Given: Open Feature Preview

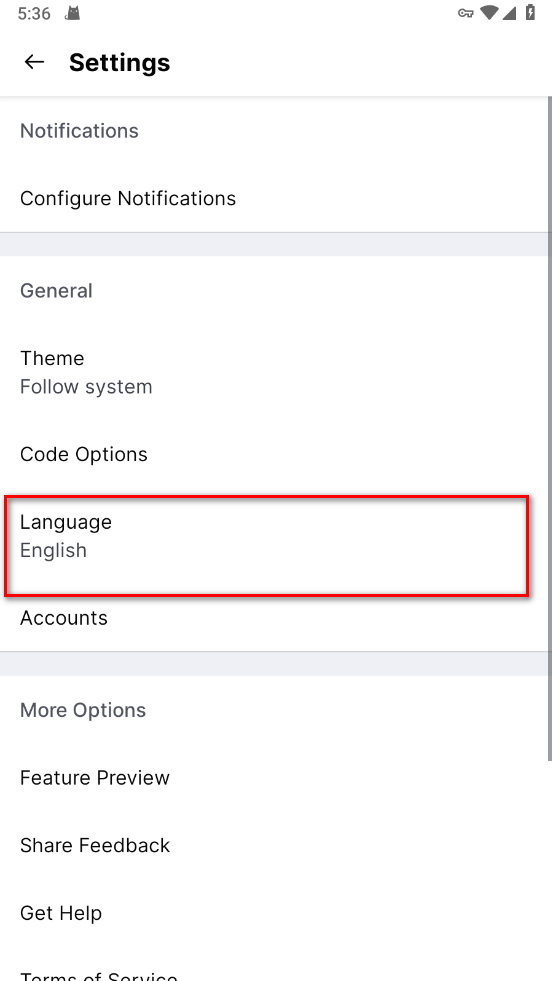Looking at the screenshot, I should [x=275, y=778].
